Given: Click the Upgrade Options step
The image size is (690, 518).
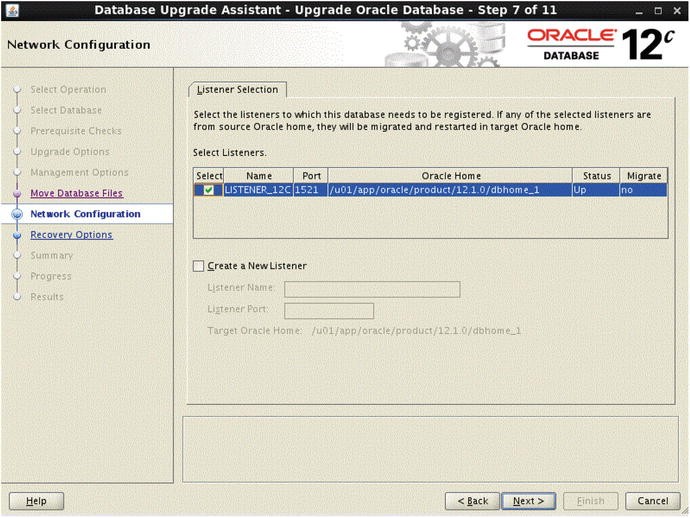Looking at the screenshot, I should 70,151.
